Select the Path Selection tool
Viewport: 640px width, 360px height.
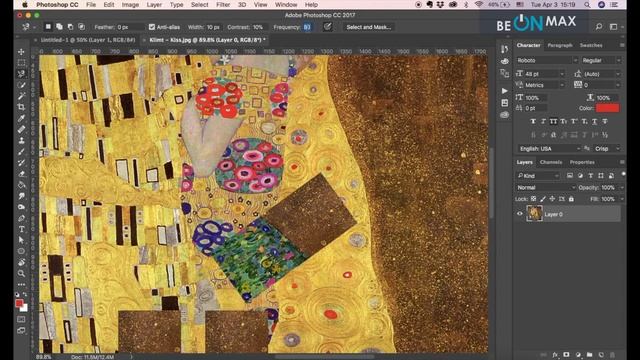(x=21, y=240)
